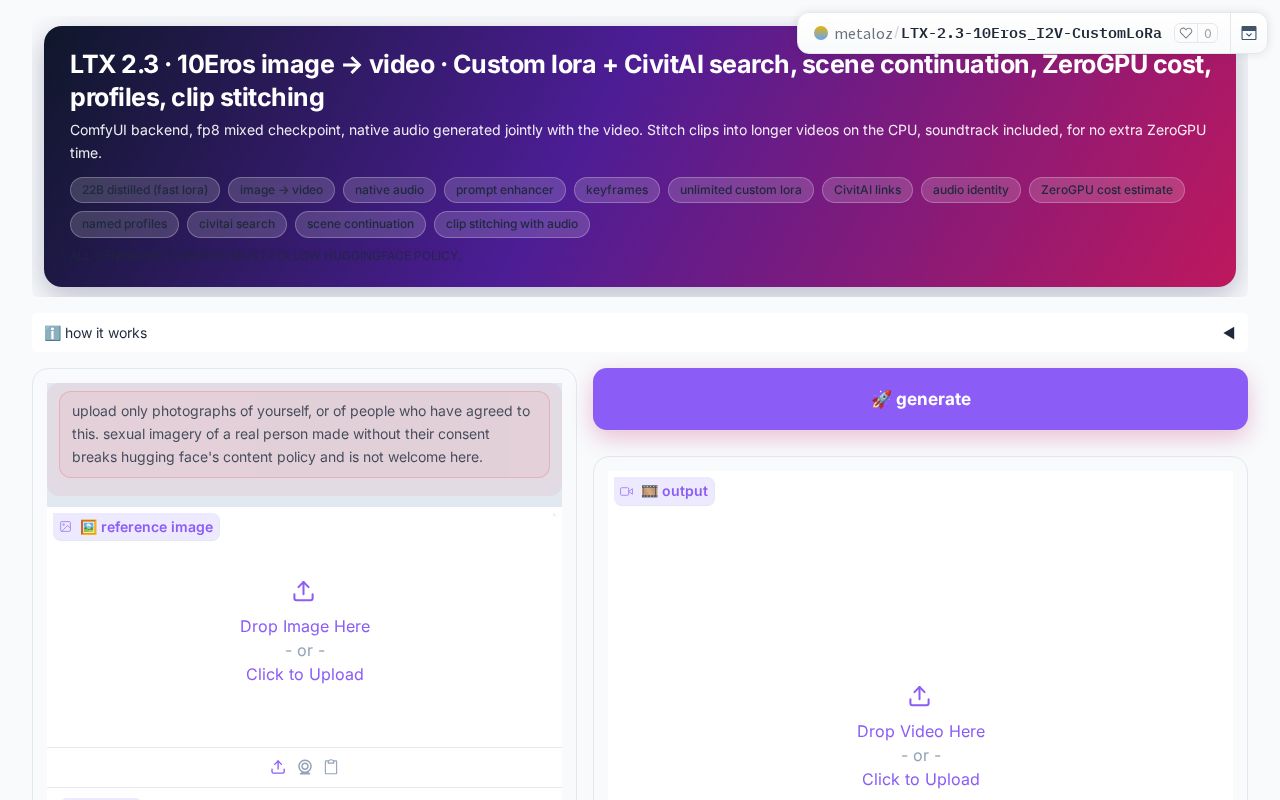The image size is (1280, 800).
Task: Click the video camera icon beside 'output'
Action: coord(627,491)
